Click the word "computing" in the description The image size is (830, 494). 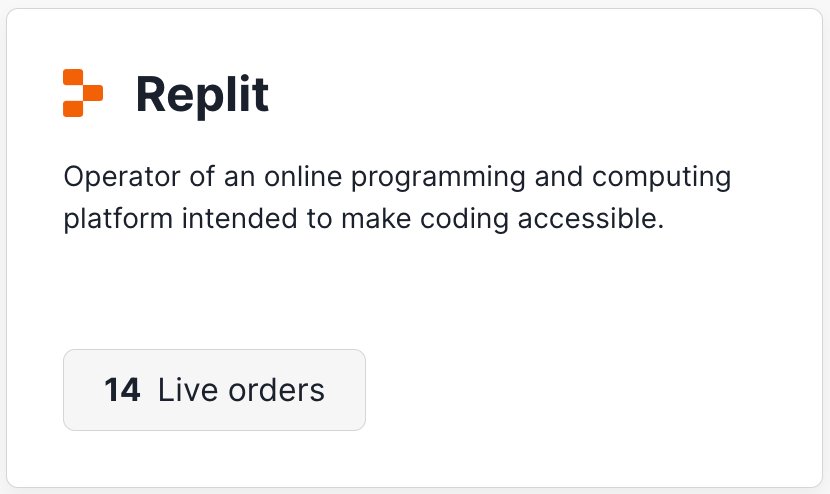click(x=662, y=178)
